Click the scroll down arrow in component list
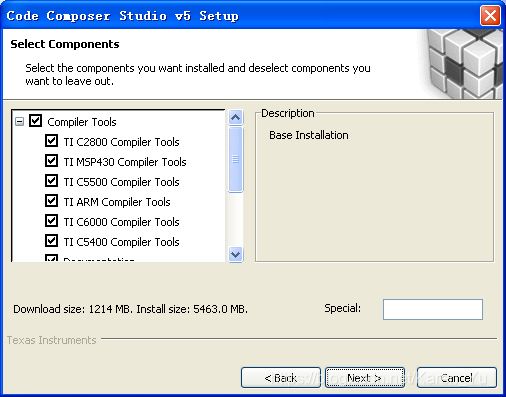This screenshot has width=506, height=397. (x=236, y=255)
